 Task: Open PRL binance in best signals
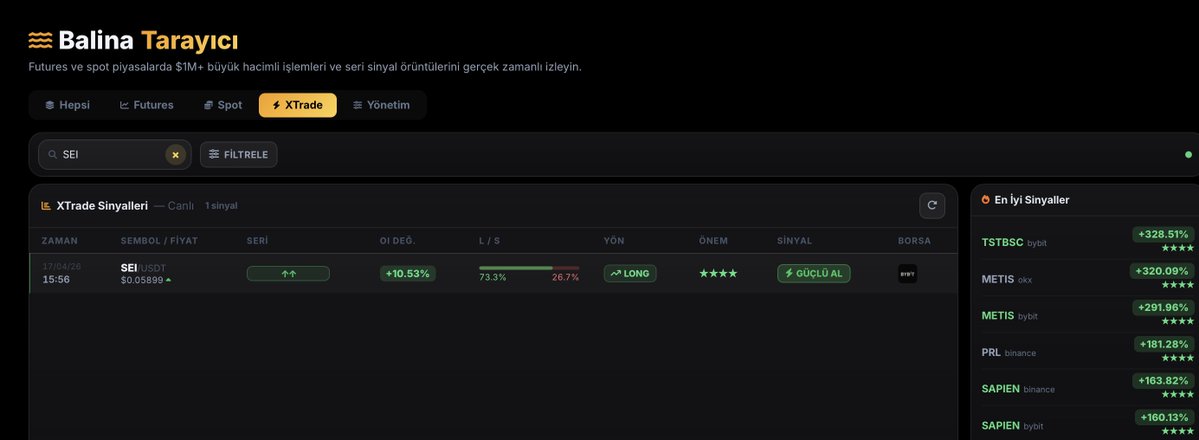(1009, 352)
